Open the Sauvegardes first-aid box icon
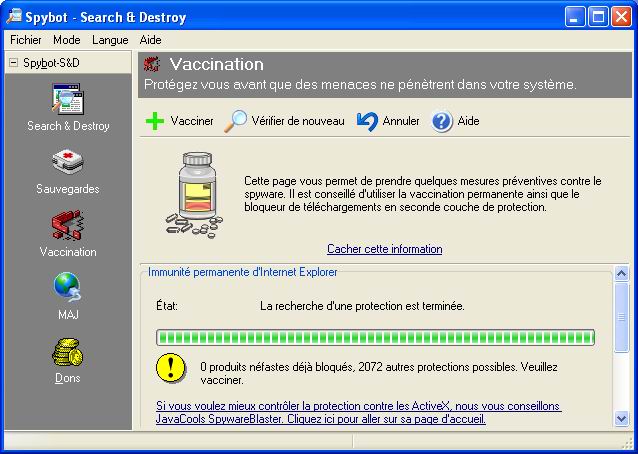 (67, 163)
